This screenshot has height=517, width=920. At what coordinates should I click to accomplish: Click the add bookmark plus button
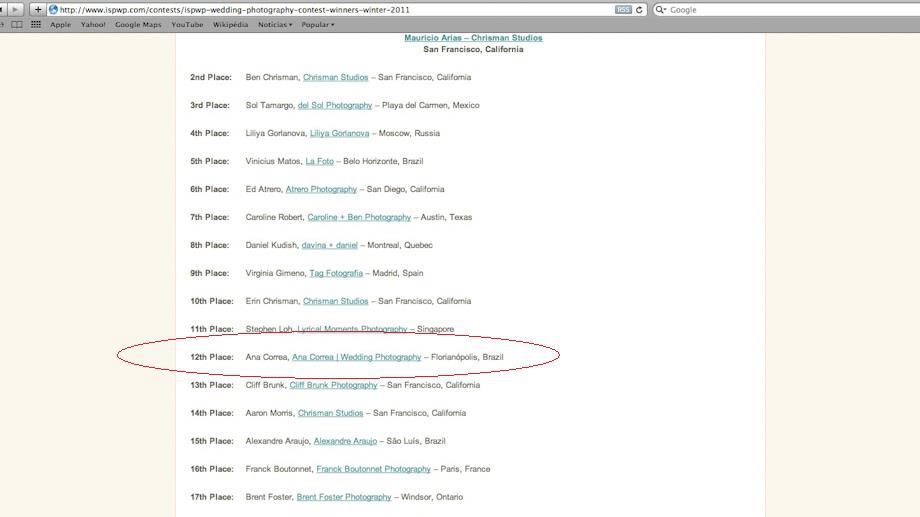(x=38, y=9)
